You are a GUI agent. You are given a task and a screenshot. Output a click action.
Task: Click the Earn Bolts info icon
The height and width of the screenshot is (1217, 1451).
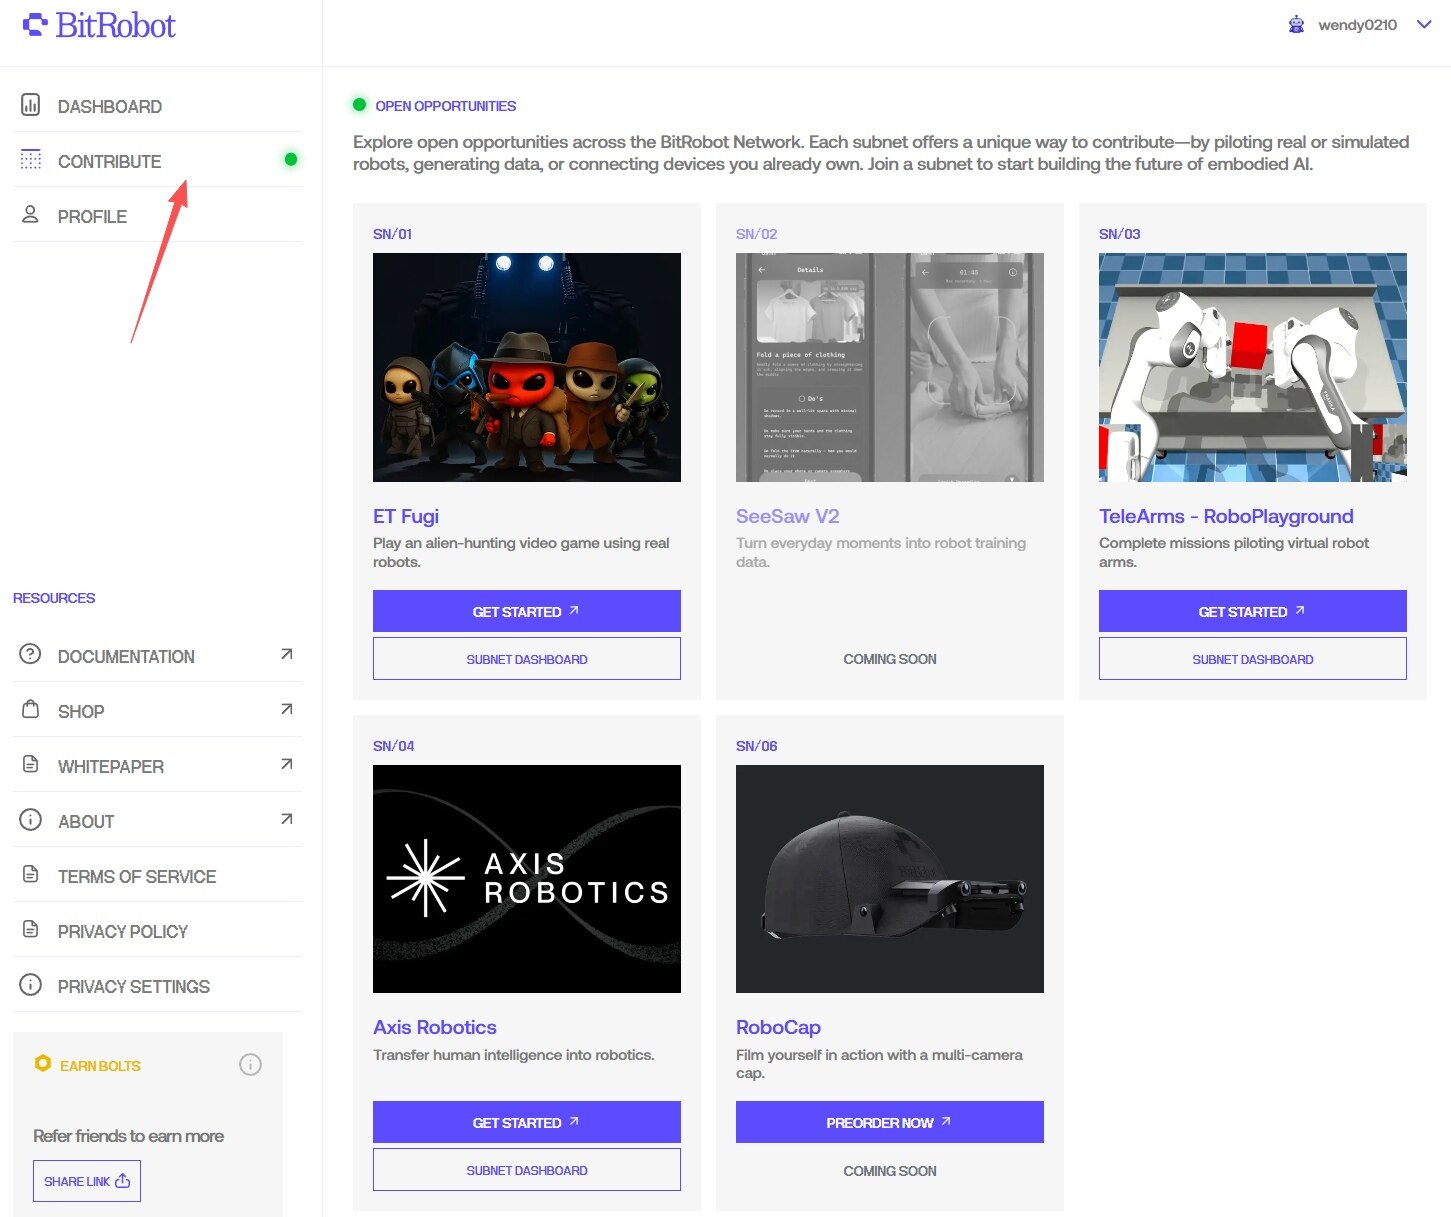tap(251, 1065)
